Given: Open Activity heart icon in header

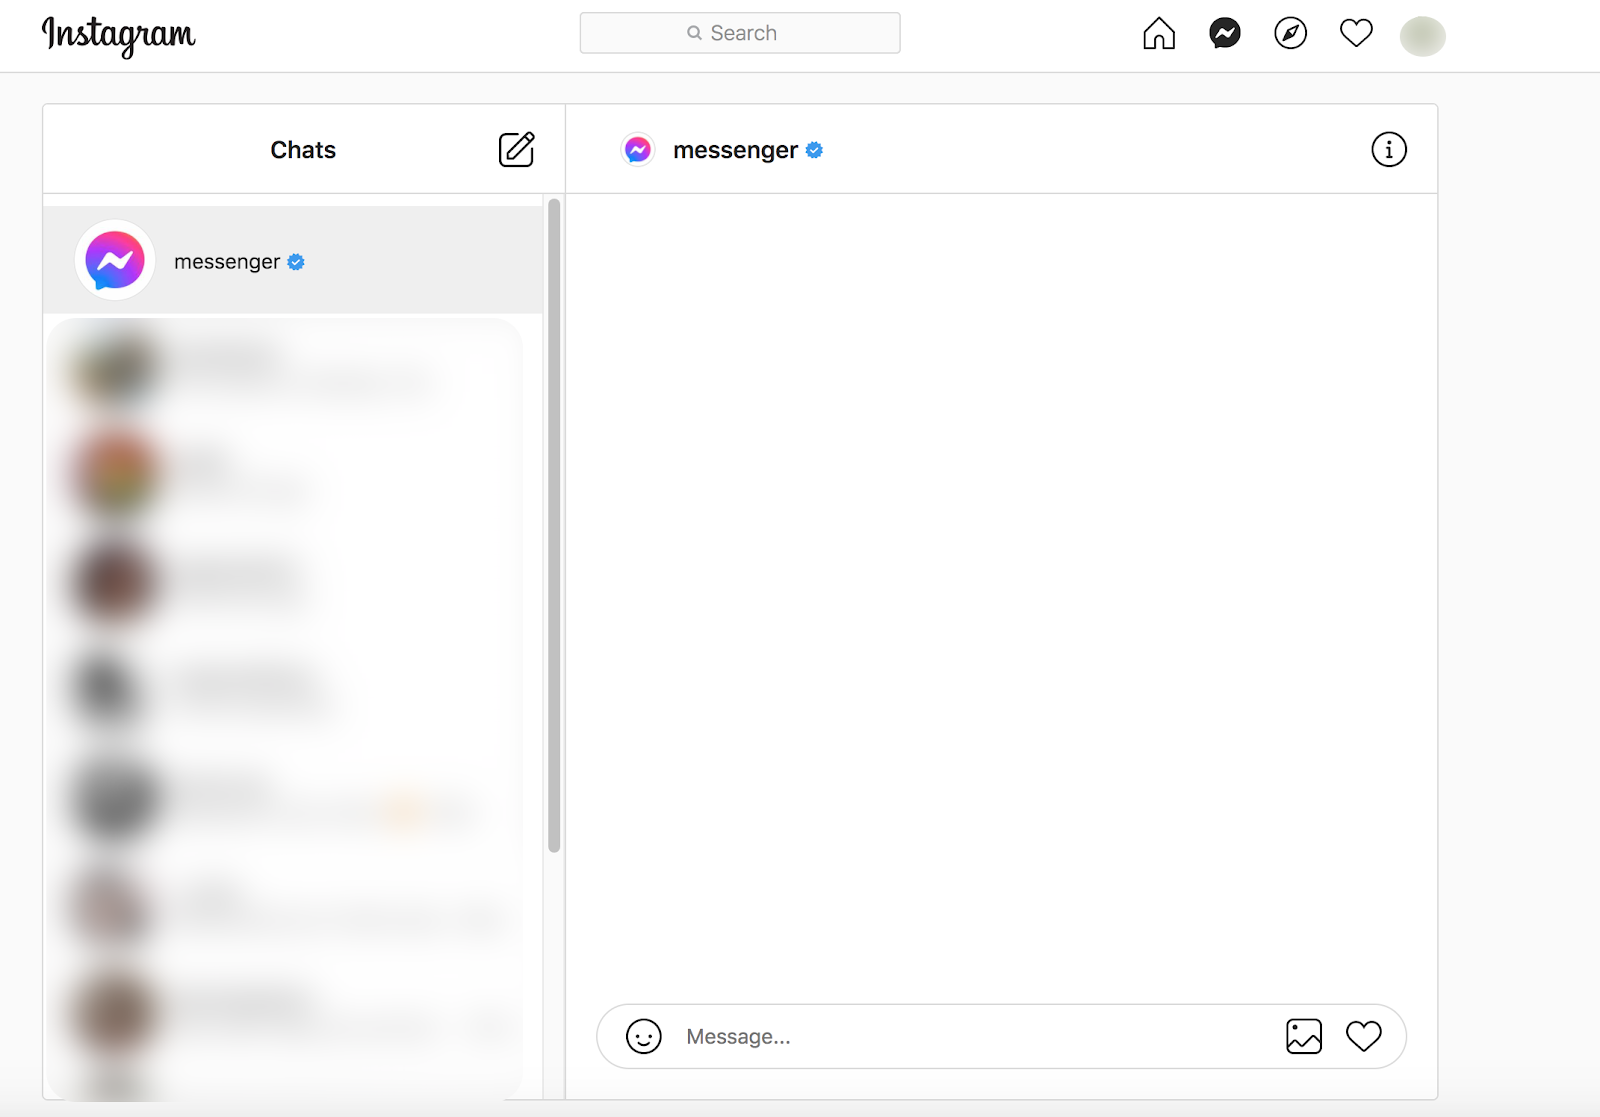Looking at the screenshot, I should [x=1356, y=34].
